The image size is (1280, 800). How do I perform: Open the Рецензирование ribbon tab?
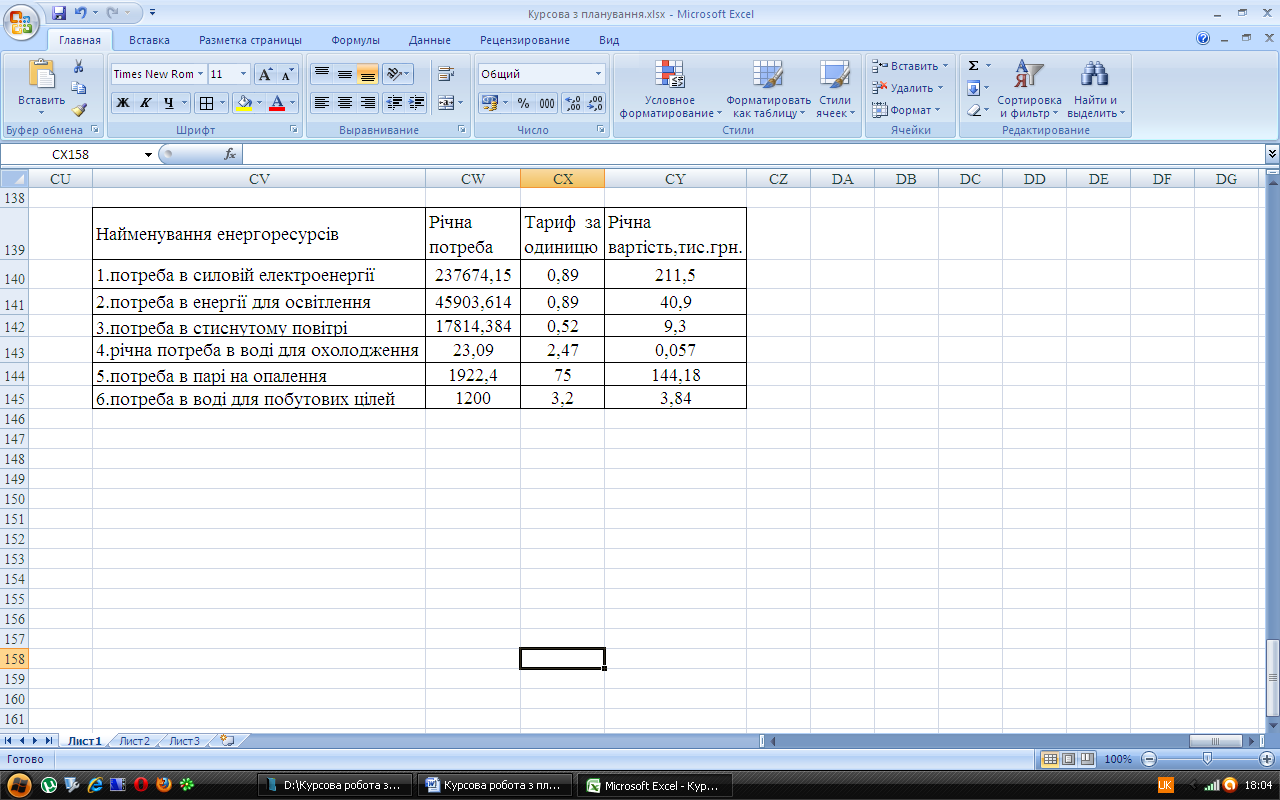coord(525,40)
